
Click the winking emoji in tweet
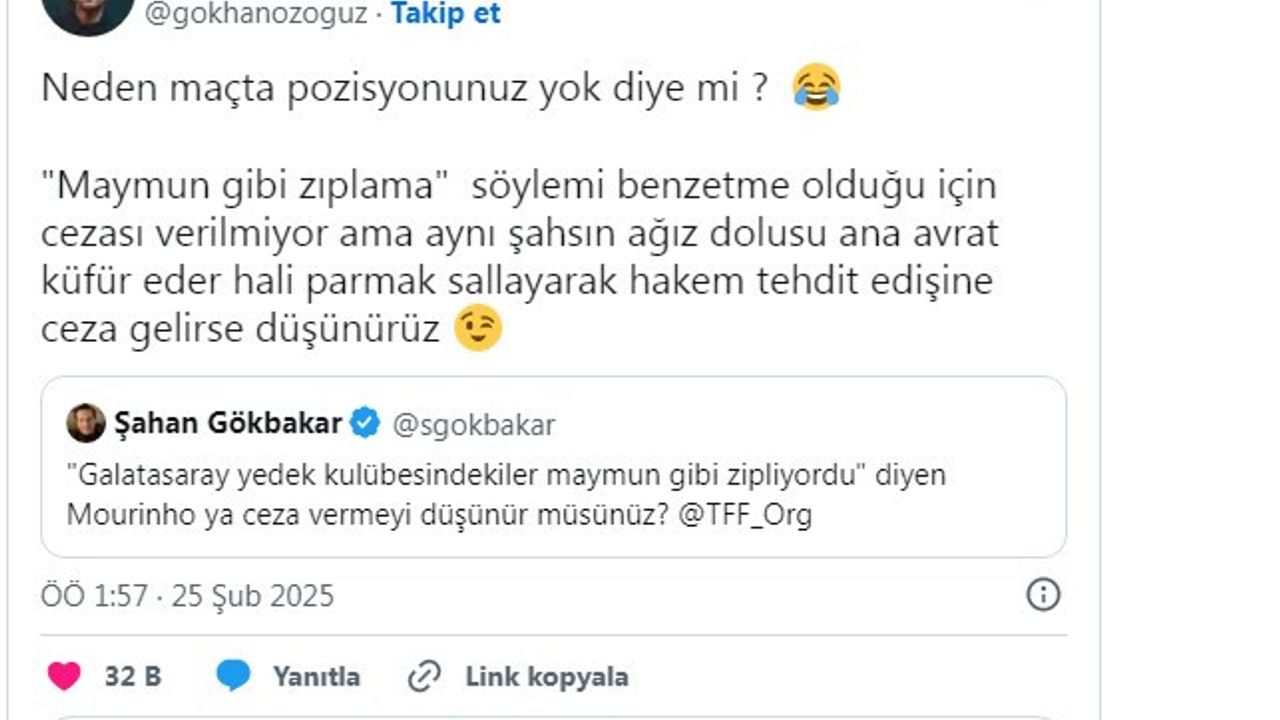477,329
